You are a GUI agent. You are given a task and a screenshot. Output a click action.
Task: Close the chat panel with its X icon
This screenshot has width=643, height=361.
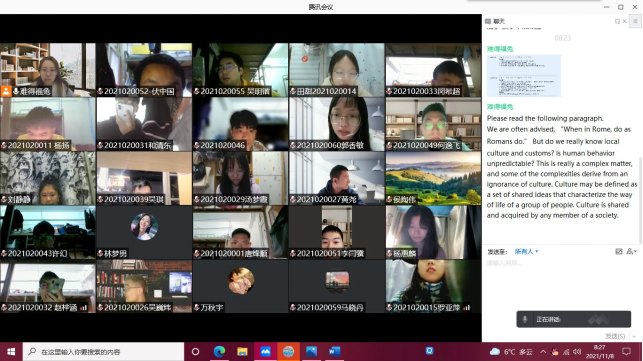pyautogui.click(x=625, y=21)
